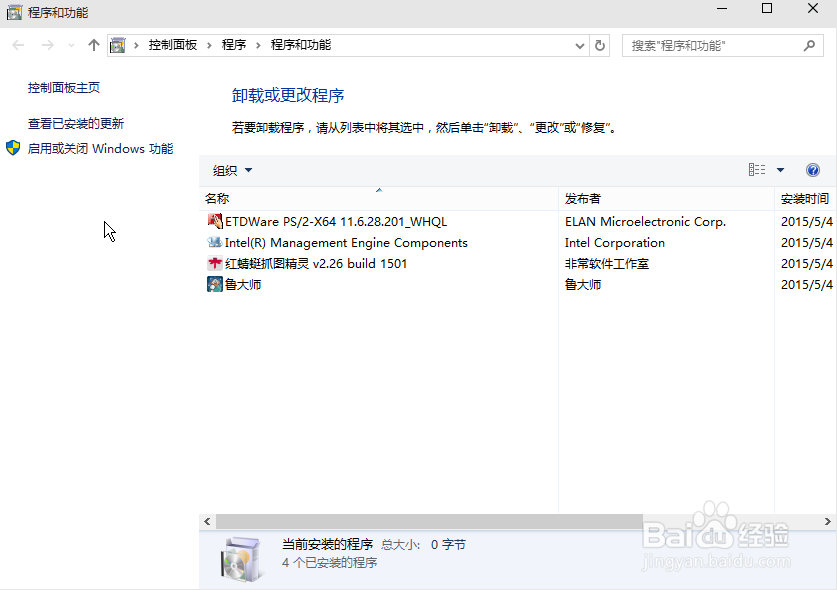Click the shield icon beside Windows 功能
Viewport: 837px width, 590px height.
click(13, 148)
